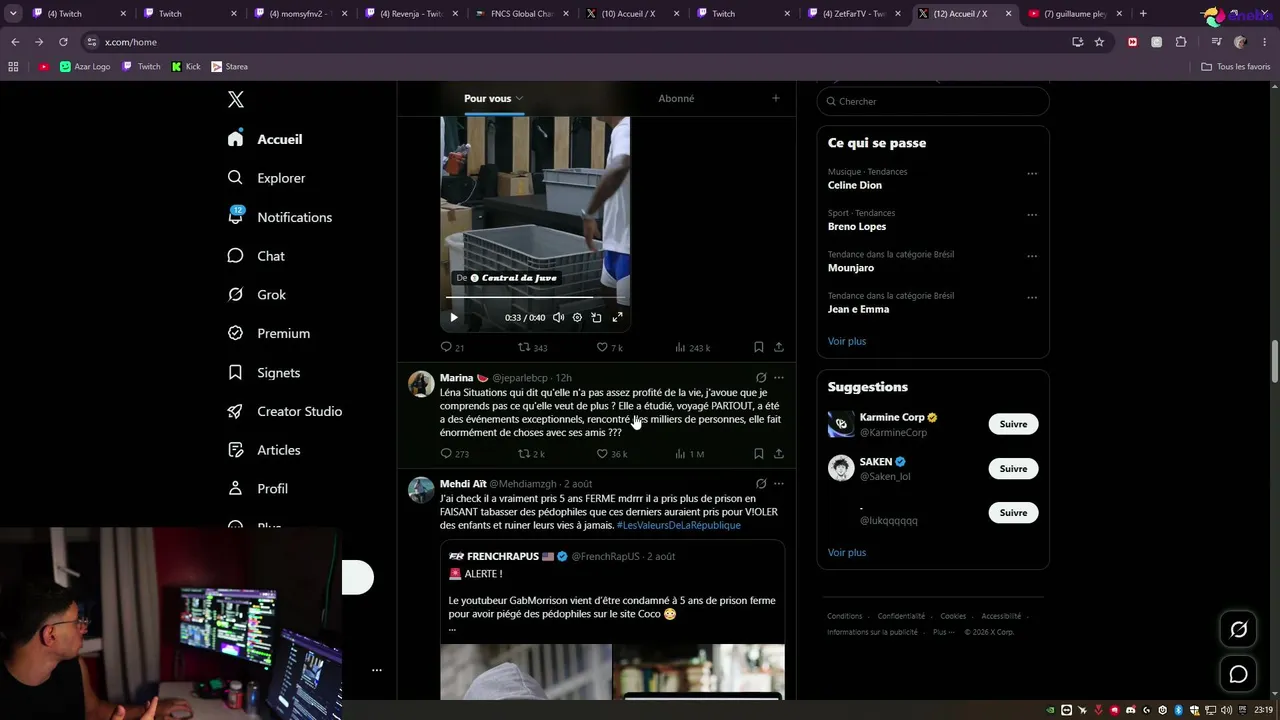The image size is (1280, 720).
Task: Click the Chercher search field
Action: [933, 101]
